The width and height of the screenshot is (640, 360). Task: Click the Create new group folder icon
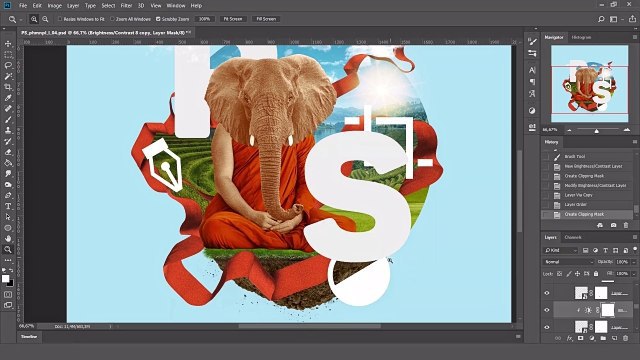(x=603, y=338)
